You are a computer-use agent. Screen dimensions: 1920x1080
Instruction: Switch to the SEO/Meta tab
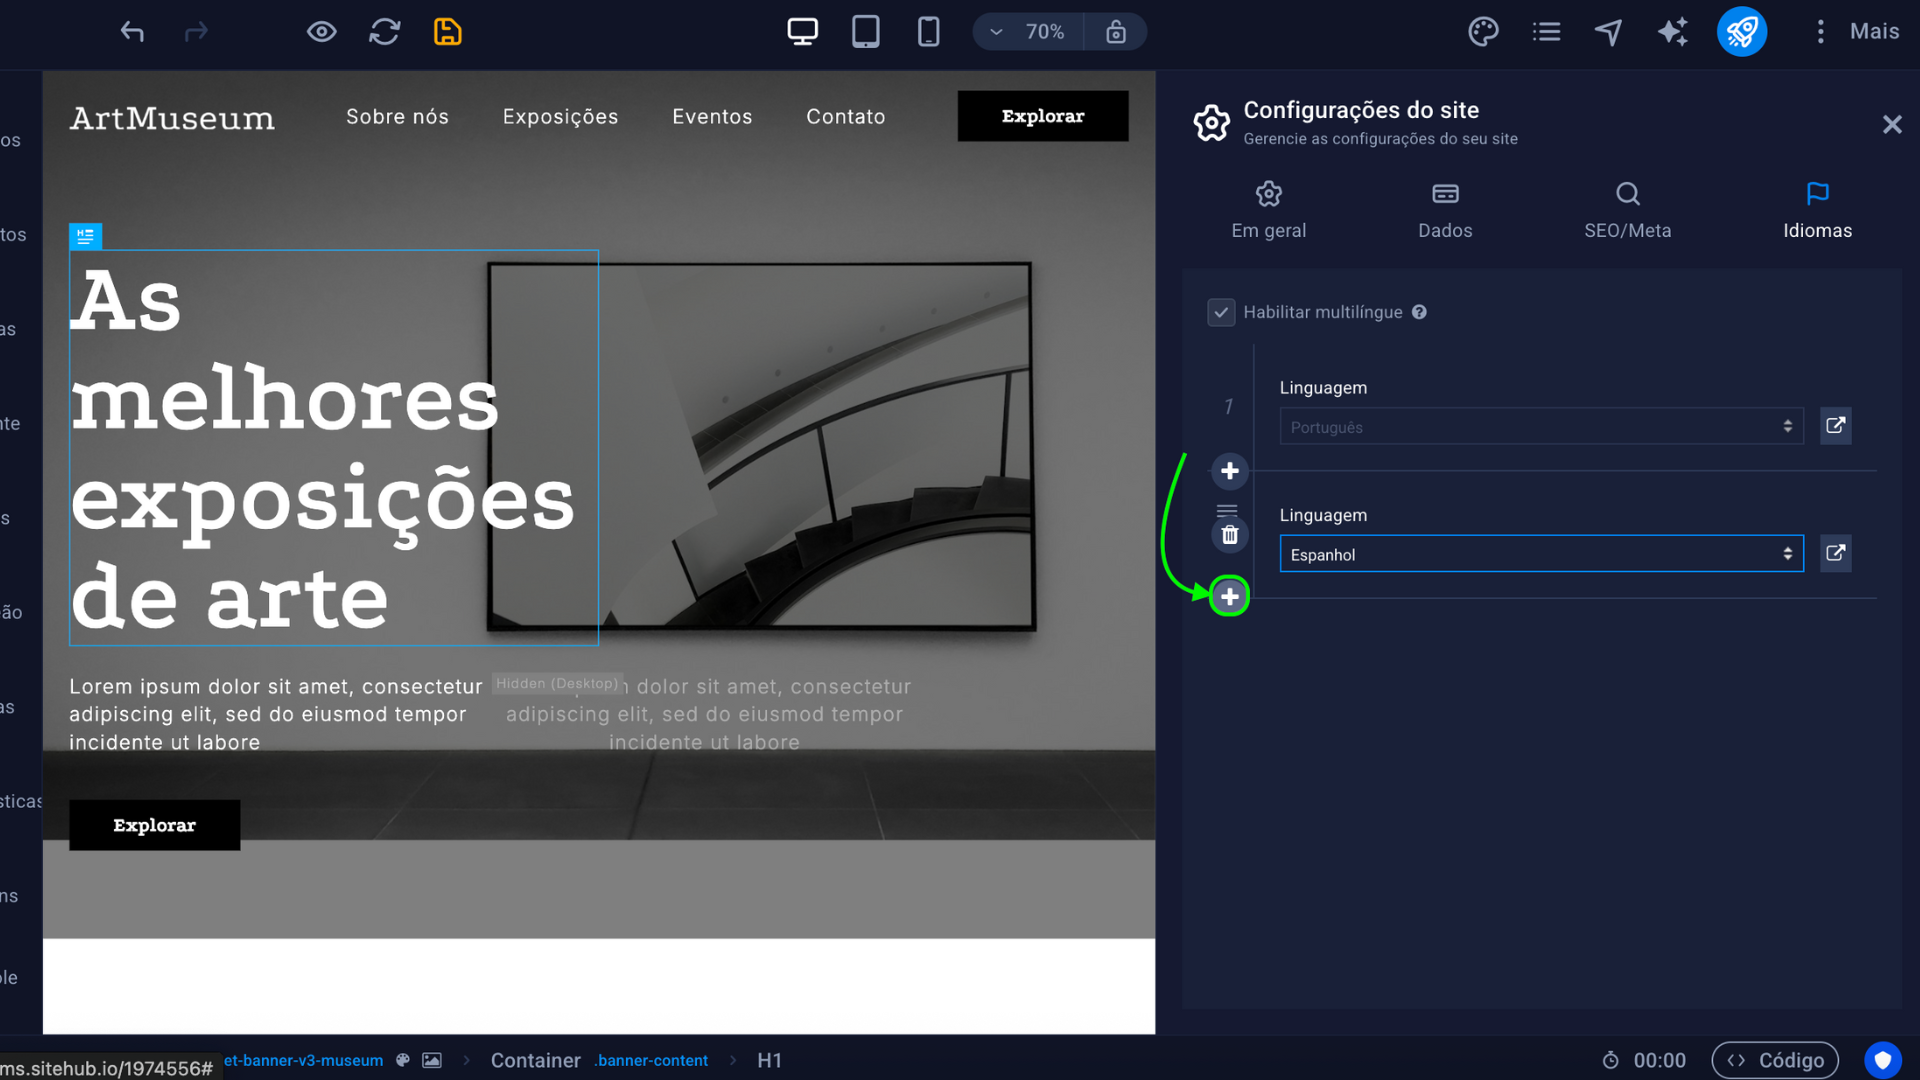1627,211
